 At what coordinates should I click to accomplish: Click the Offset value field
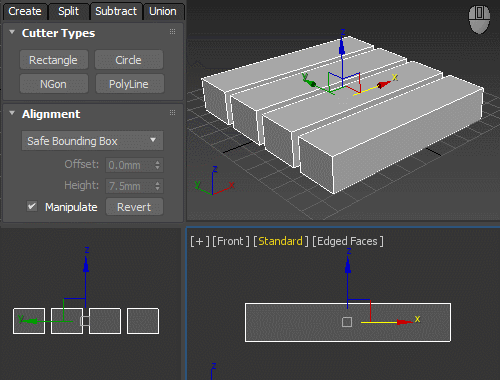[x=129, y=165]
